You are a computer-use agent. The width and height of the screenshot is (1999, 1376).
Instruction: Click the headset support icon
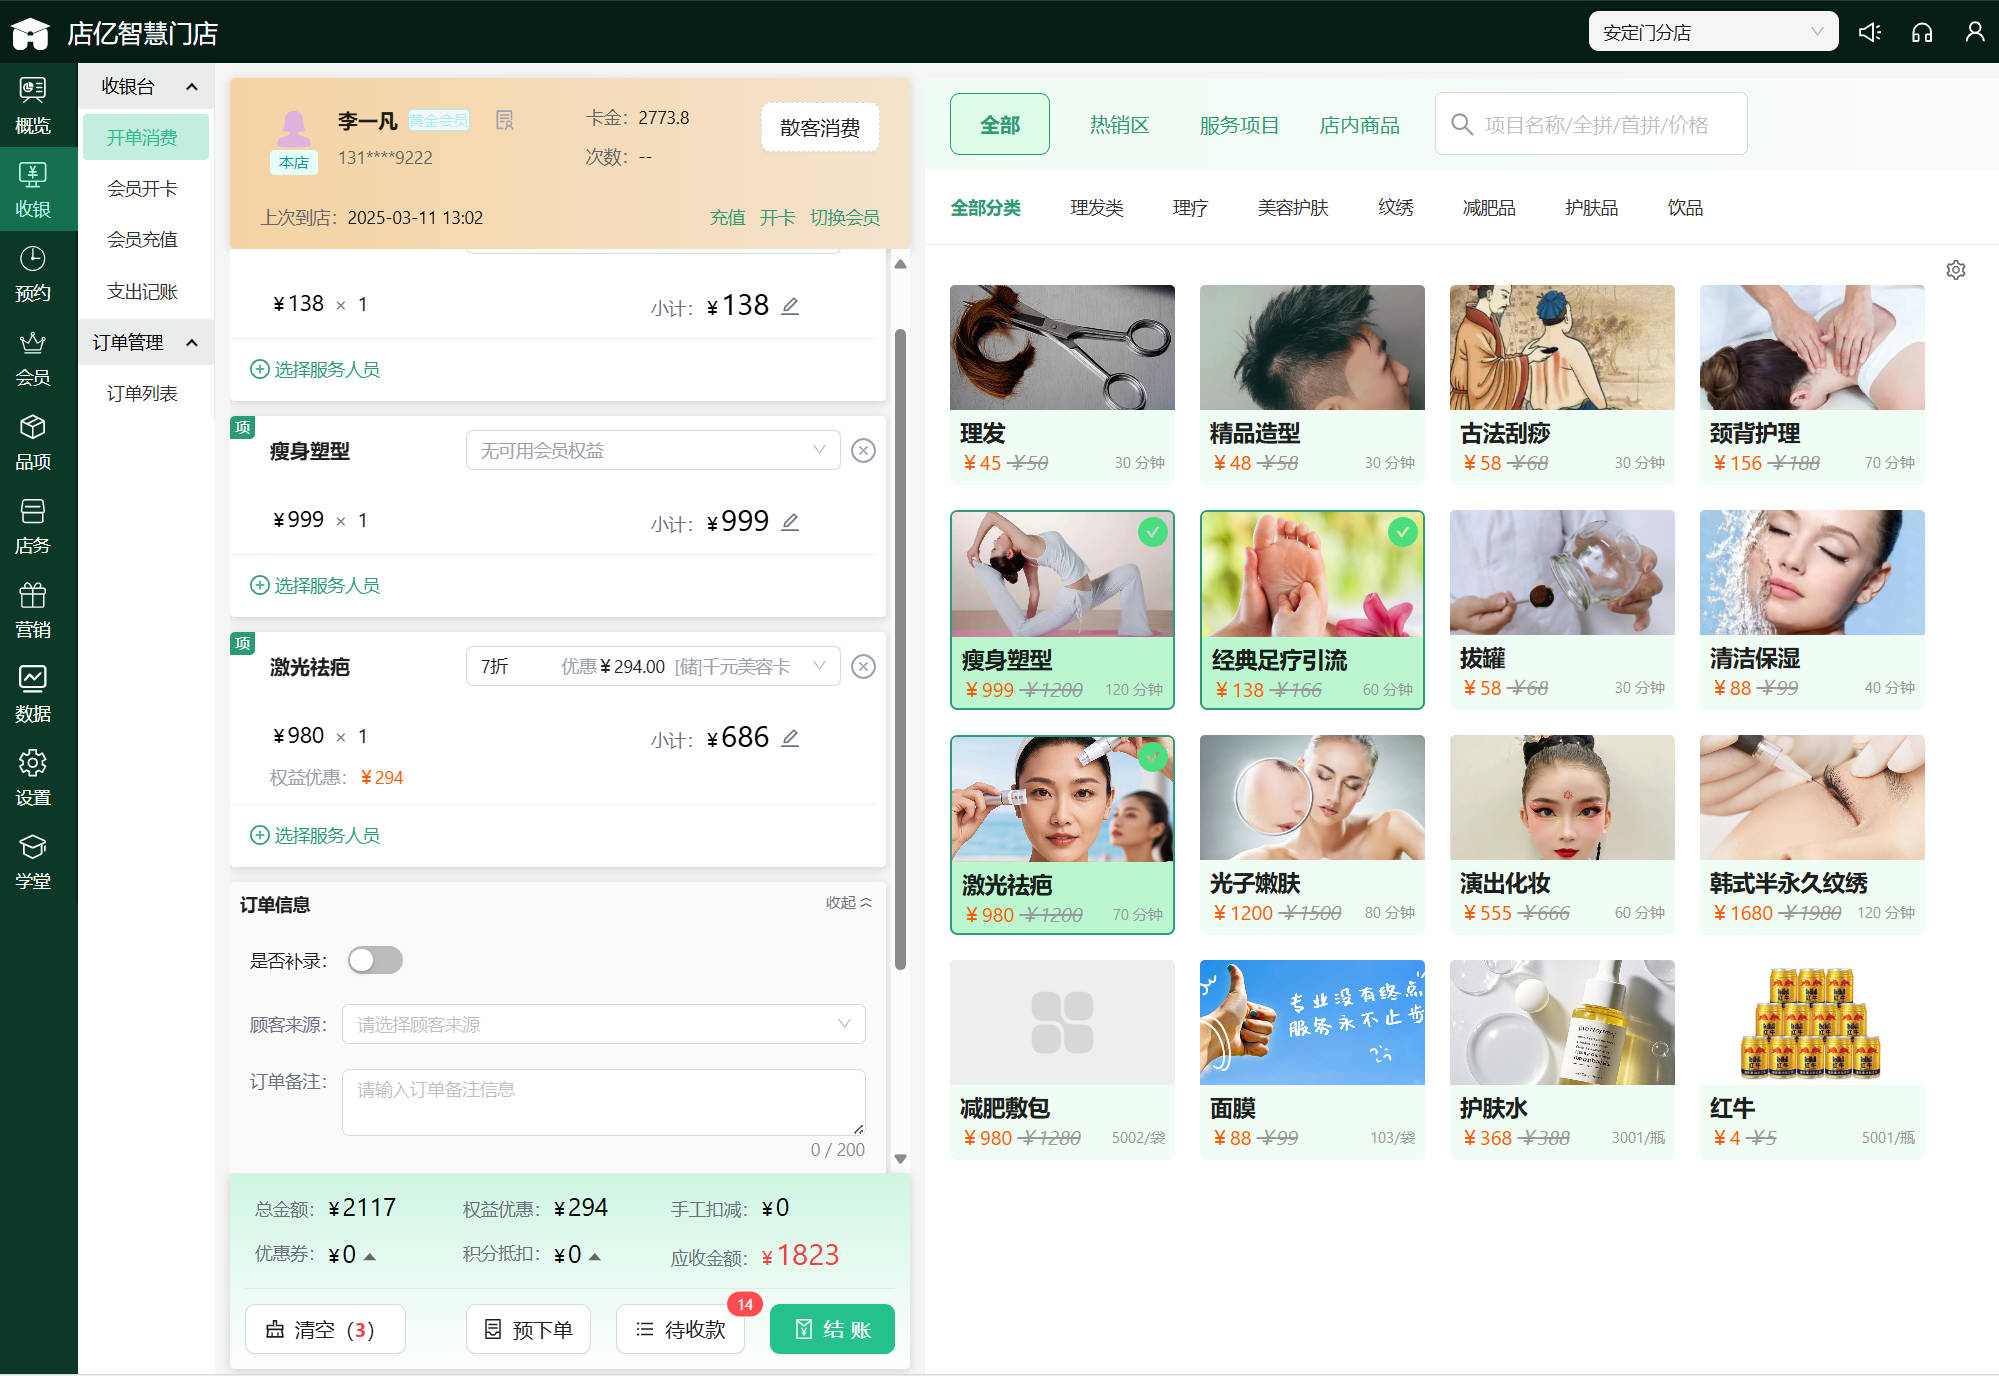[x=1921, y=32]
